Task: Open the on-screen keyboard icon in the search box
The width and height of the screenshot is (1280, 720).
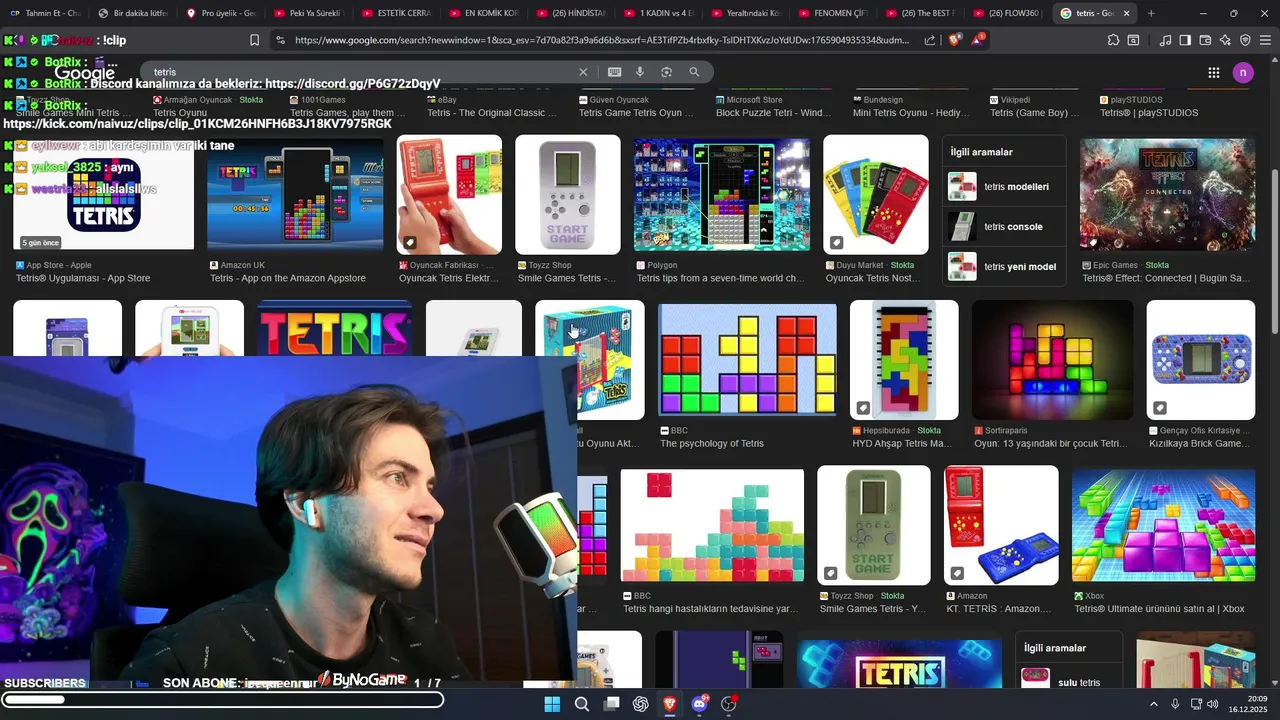Action: click(614, 72)
